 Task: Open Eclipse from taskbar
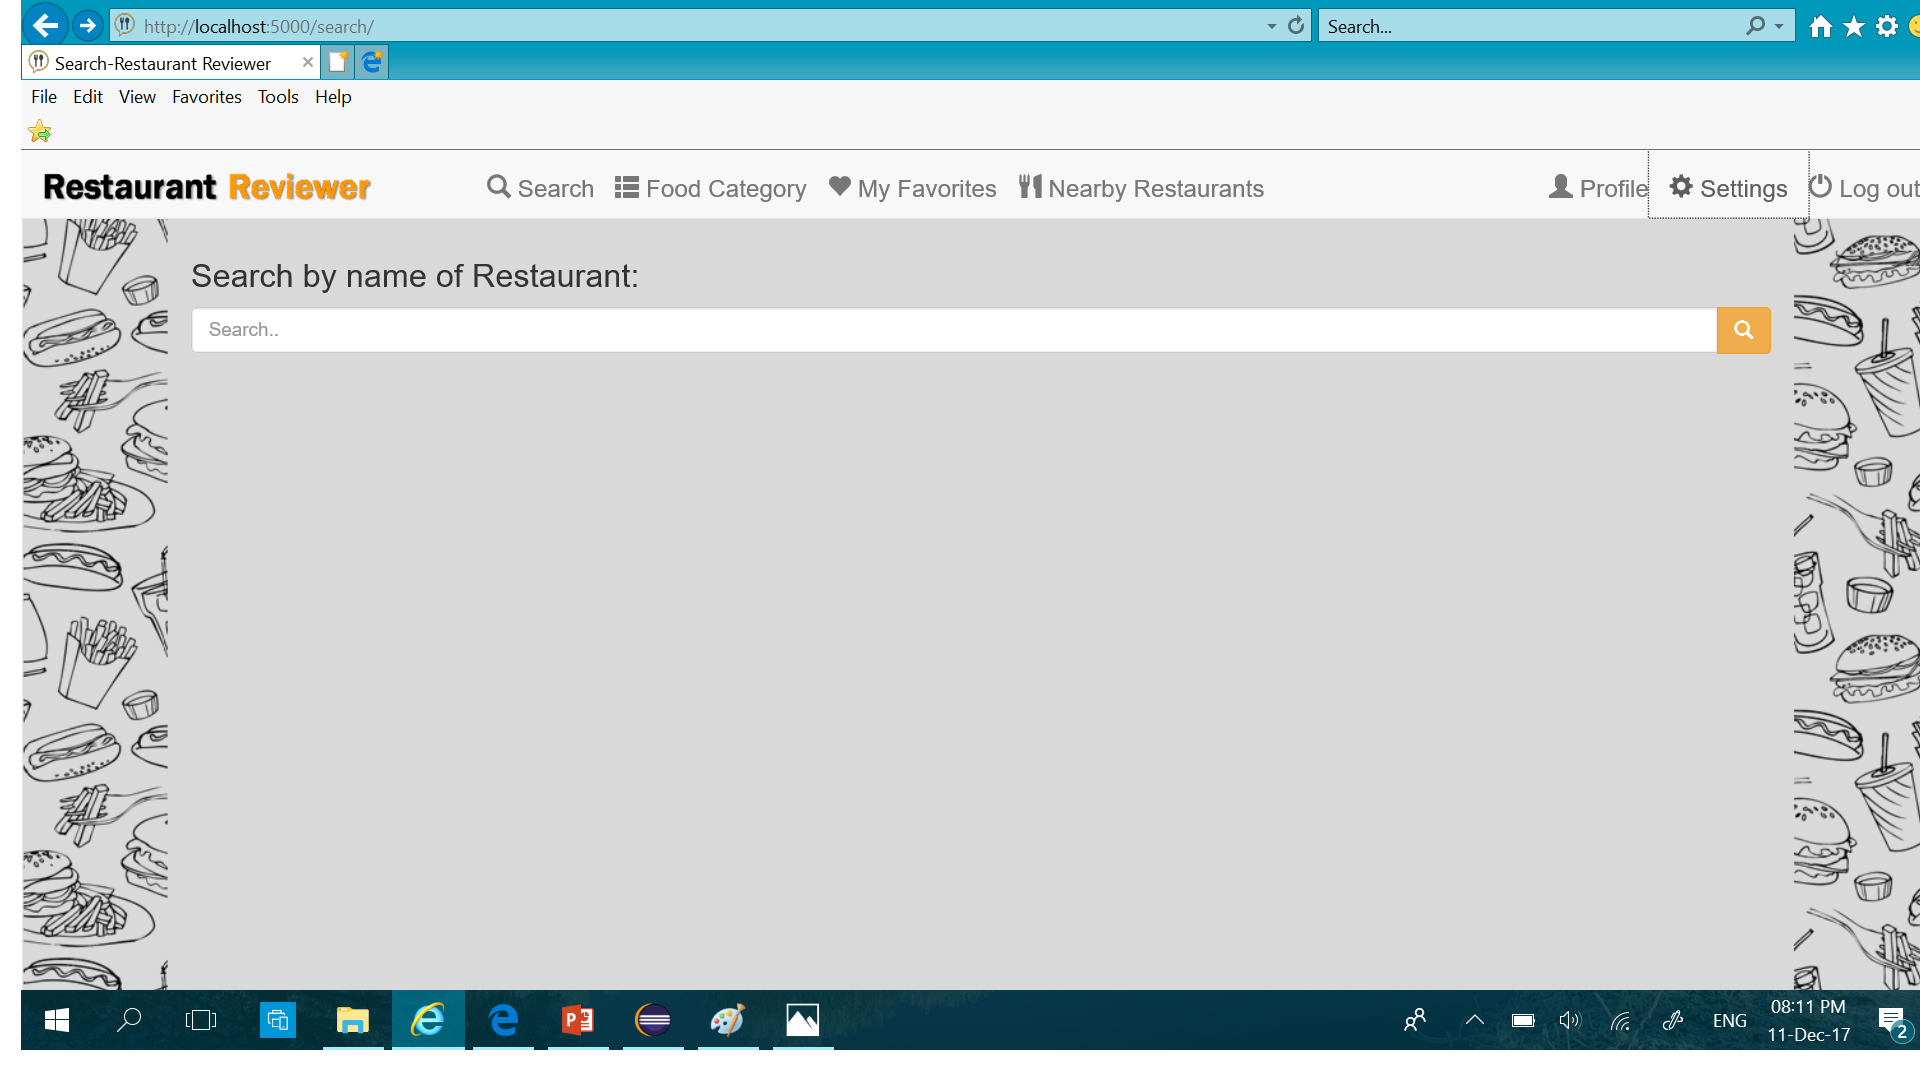coord(653,1020)
